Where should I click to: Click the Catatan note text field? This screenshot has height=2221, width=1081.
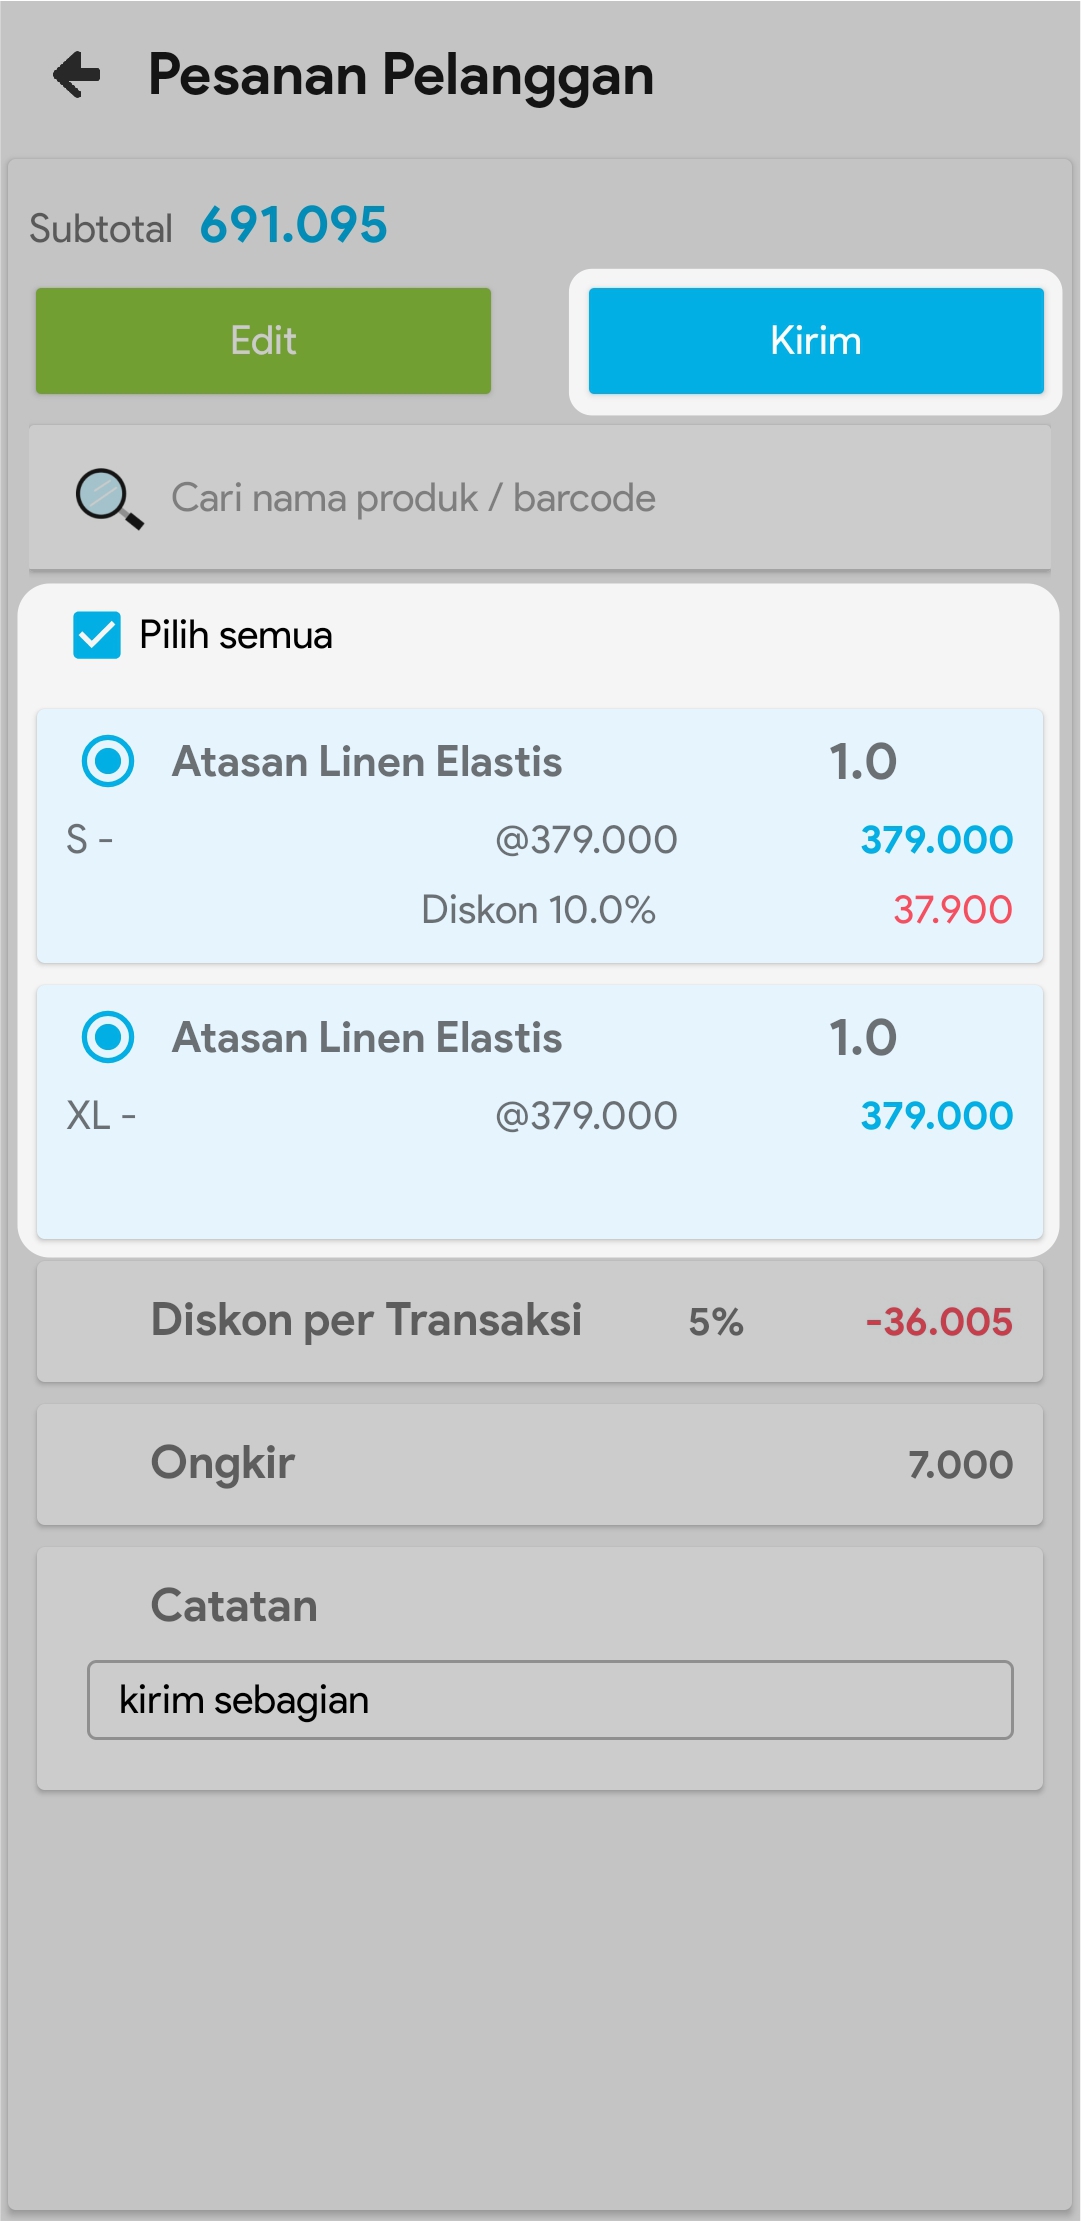550,1700
